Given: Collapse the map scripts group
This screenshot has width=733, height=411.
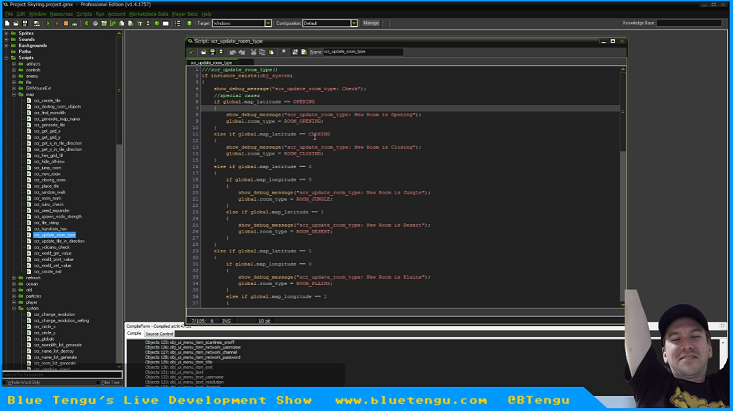Looking at the screenshot, I should tap(14, 94).
